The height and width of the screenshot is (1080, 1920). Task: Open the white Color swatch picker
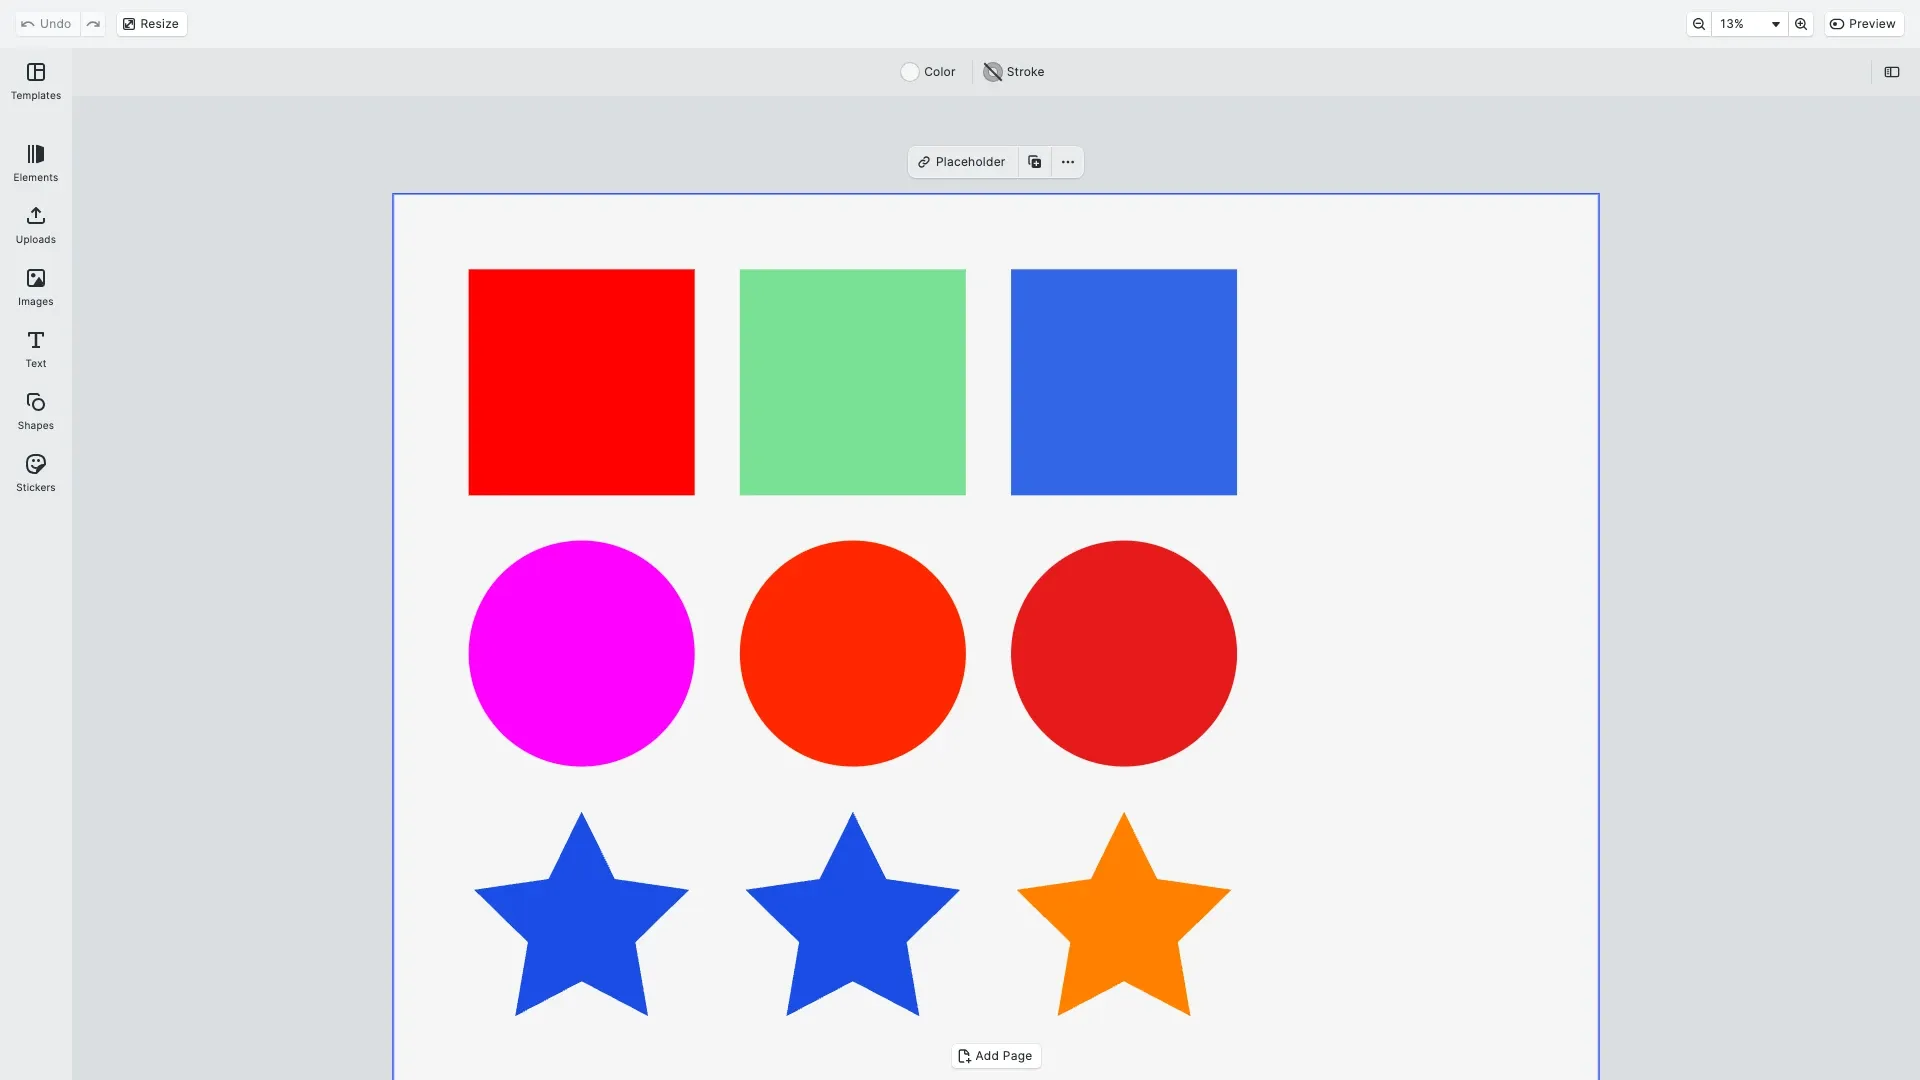910,72
